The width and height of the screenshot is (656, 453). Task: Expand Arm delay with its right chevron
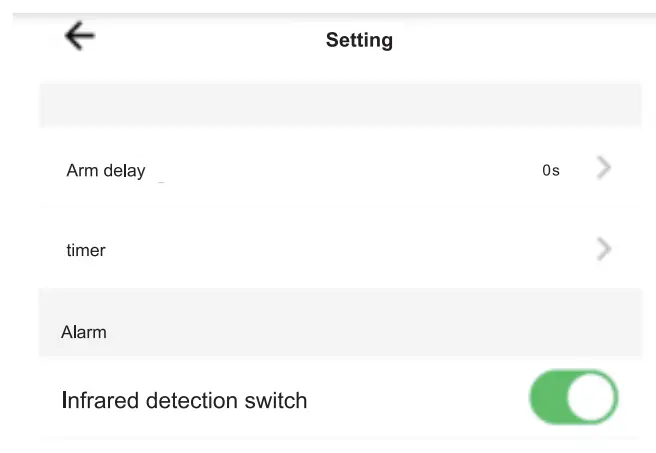click(603, 169)
